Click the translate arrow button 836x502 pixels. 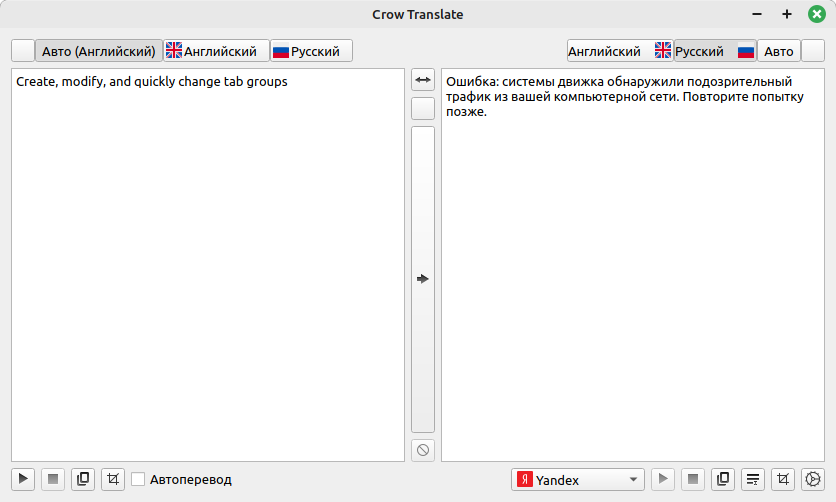(x=423, y=279)
